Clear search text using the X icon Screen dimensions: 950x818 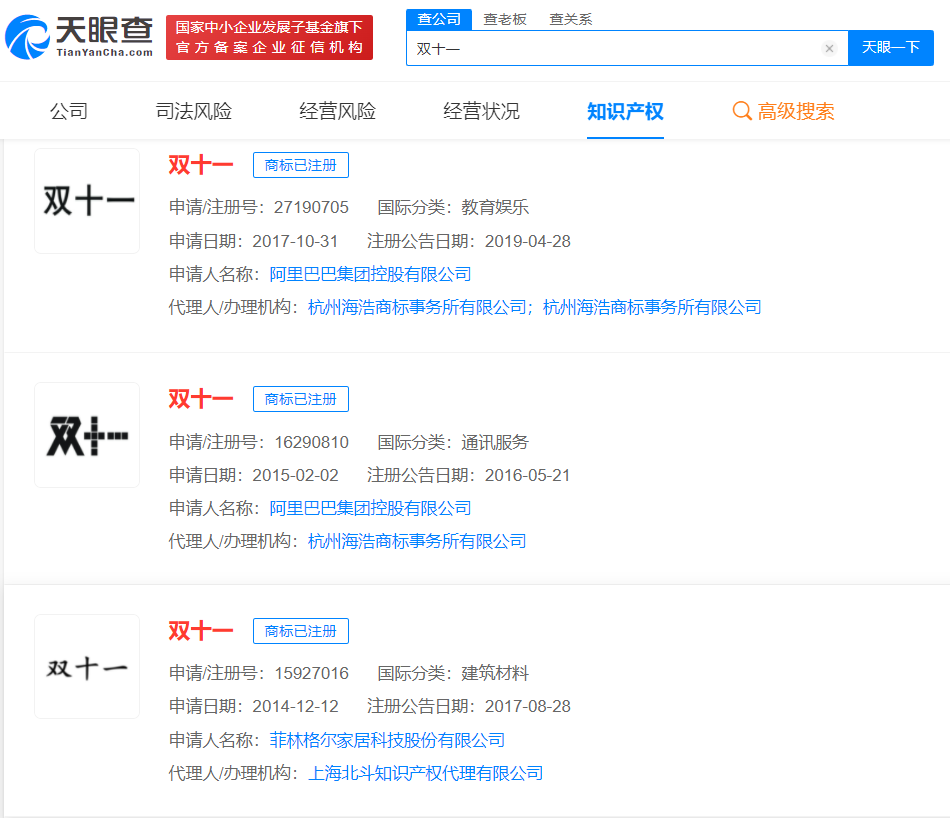(x=829, y=48)
